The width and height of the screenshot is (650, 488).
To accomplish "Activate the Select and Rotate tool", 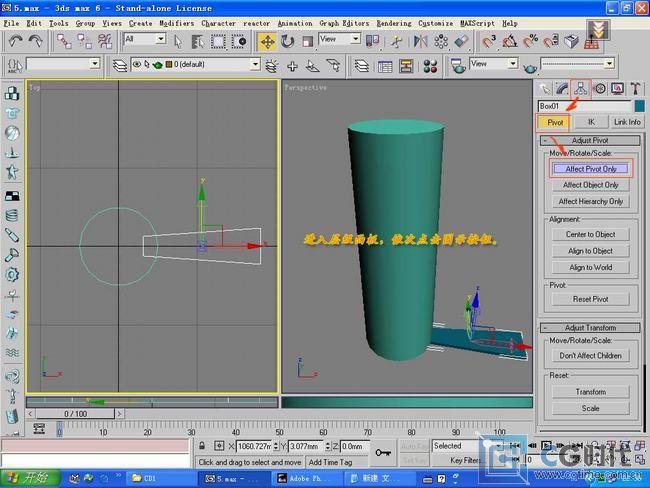I will pyautogui.click(x=287, y=41).
